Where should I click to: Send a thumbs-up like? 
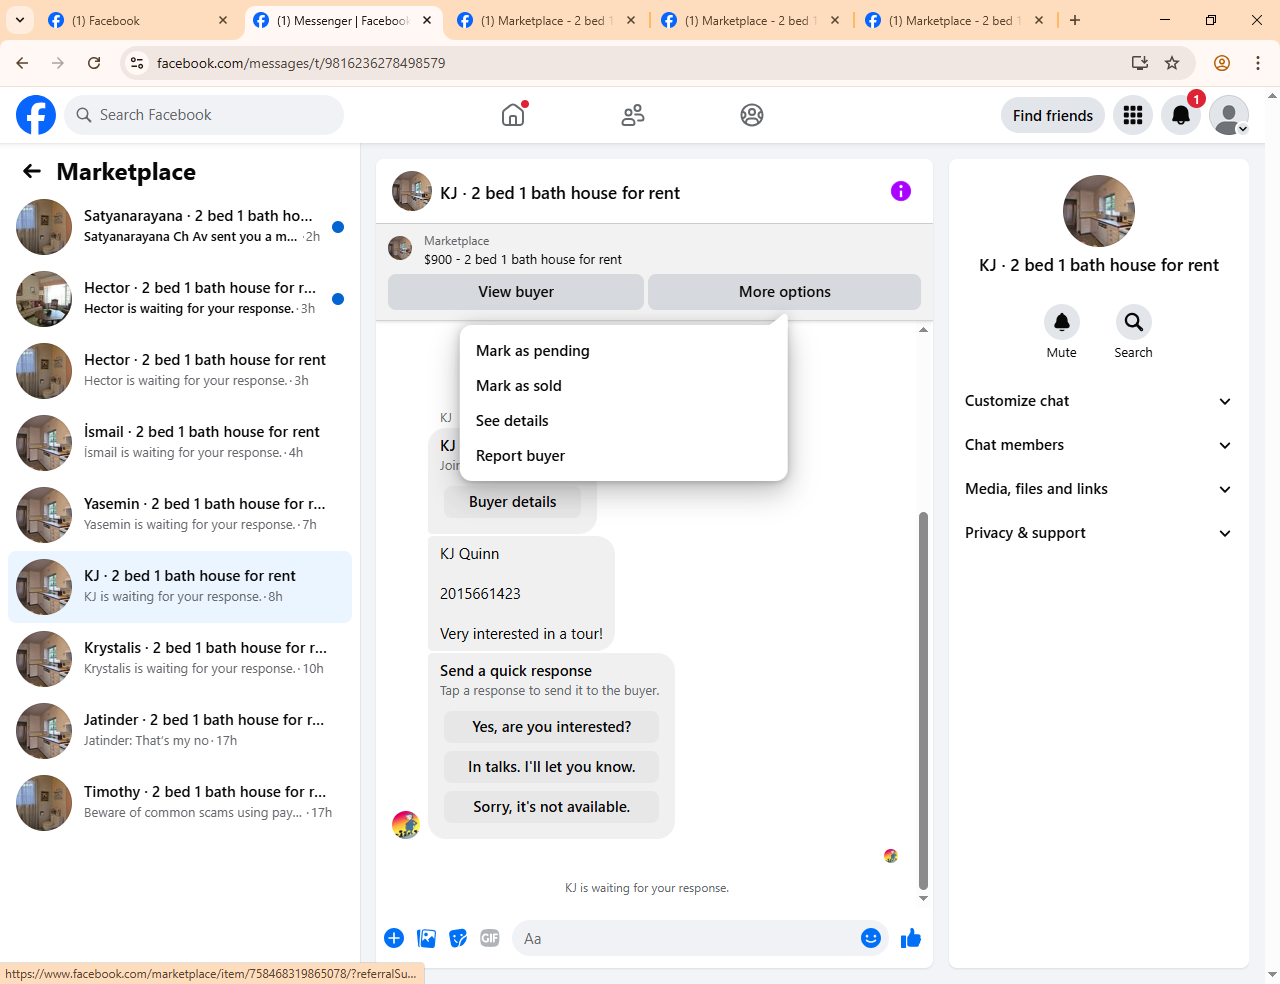pyautogui.click(x=911, y=938)
